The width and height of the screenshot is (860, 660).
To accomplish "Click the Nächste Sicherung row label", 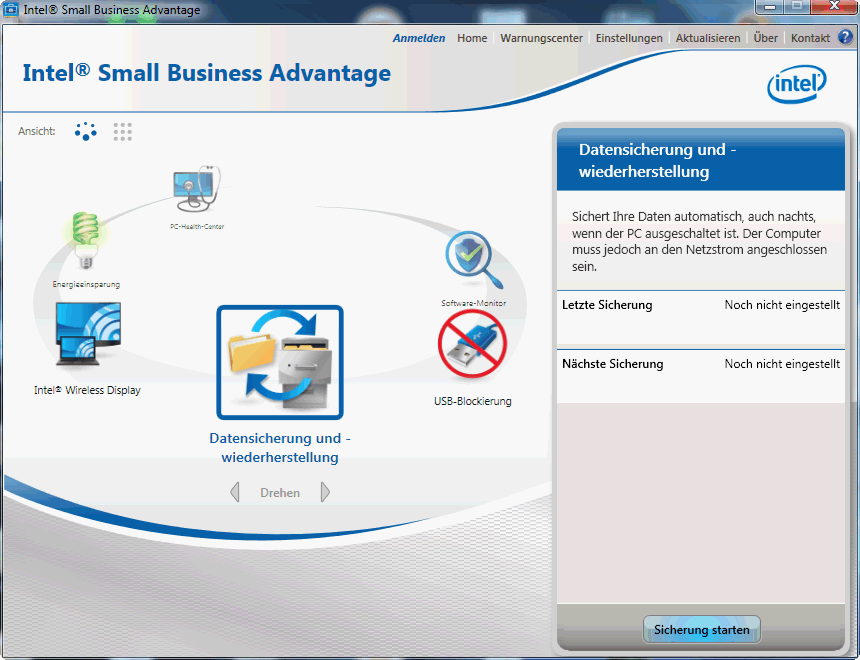I will (x=613, y=364).
